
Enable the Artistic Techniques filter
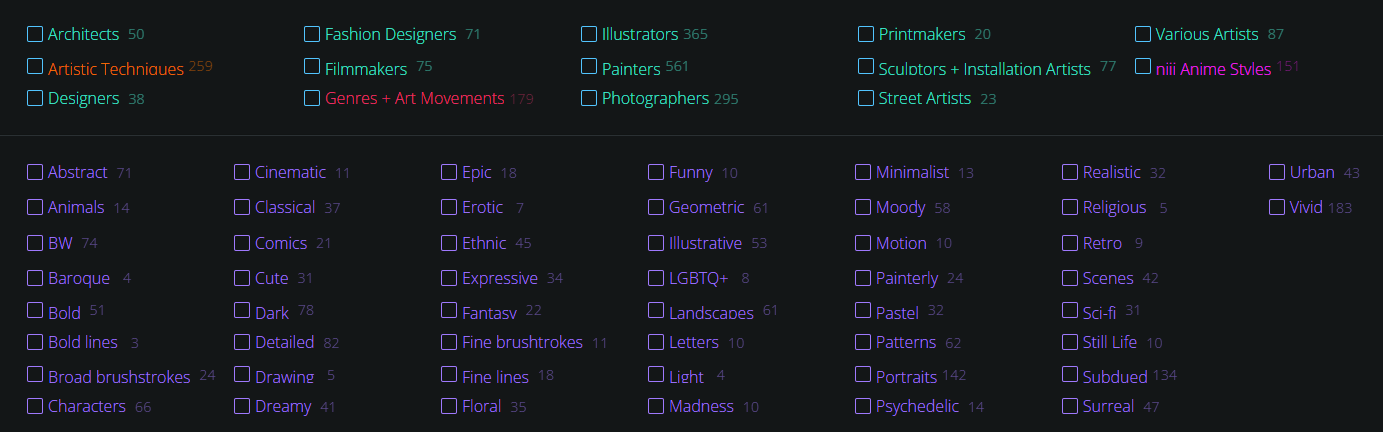35,66
